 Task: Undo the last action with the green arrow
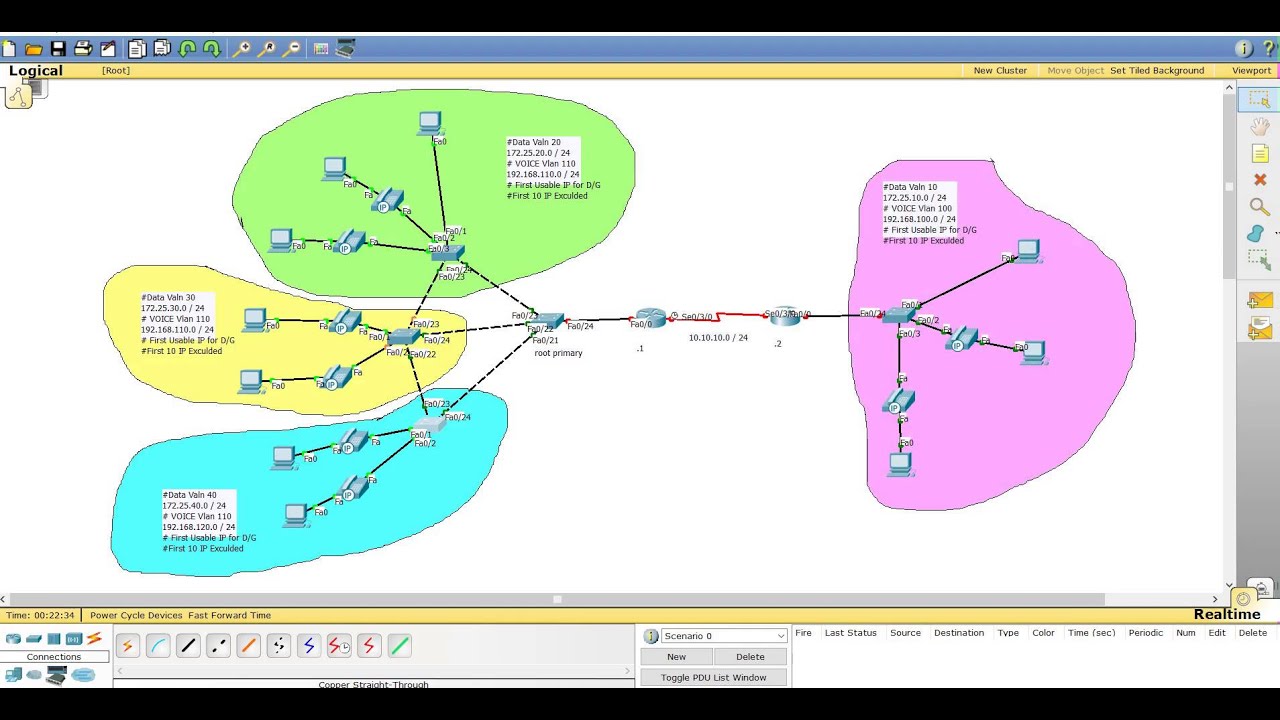pos(187,48)
